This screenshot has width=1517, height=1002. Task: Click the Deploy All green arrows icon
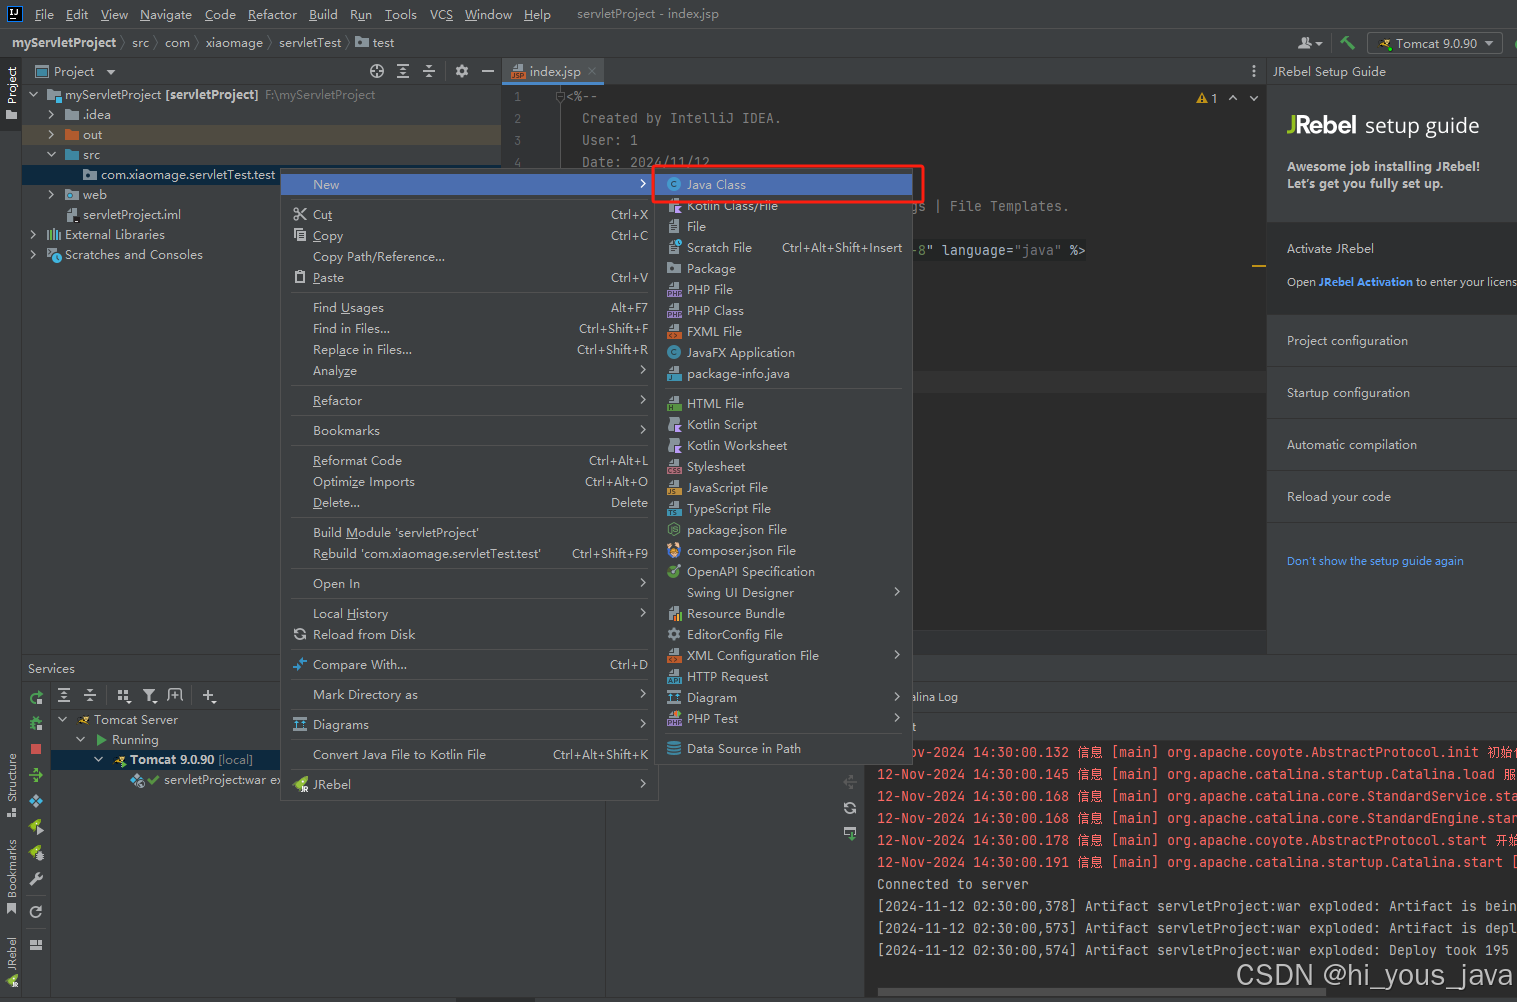(36, 775)
